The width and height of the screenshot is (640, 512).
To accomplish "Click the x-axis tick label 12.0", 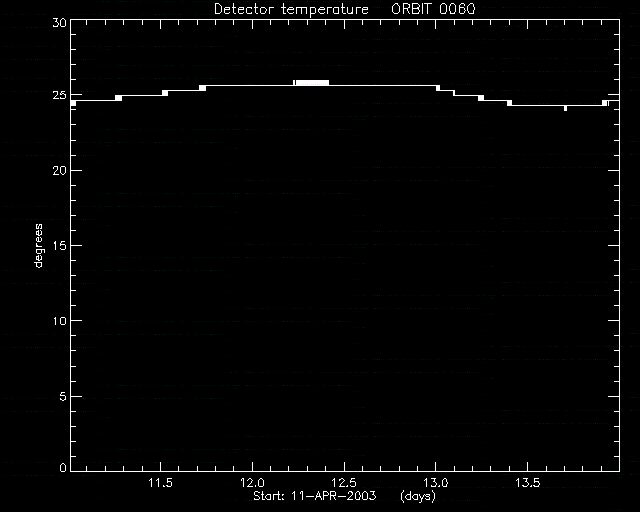I will [x=252, y=483].
